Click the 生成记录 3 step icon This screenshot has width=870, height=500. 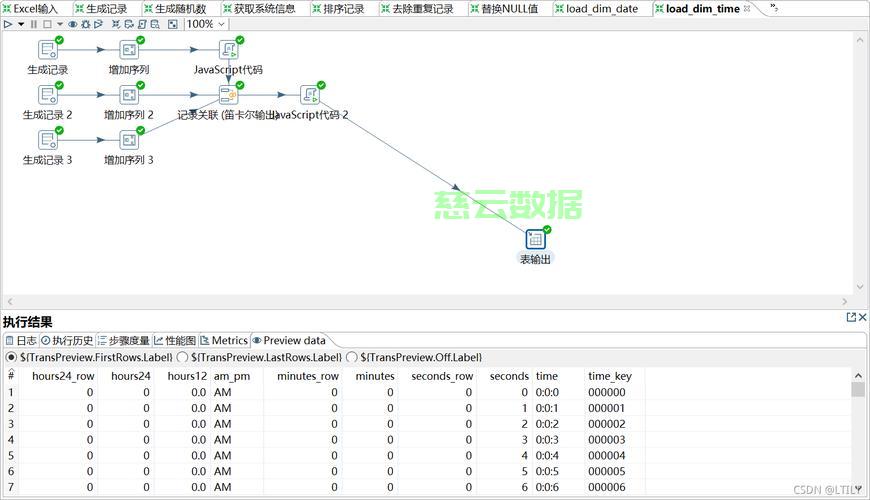[47, 140]
